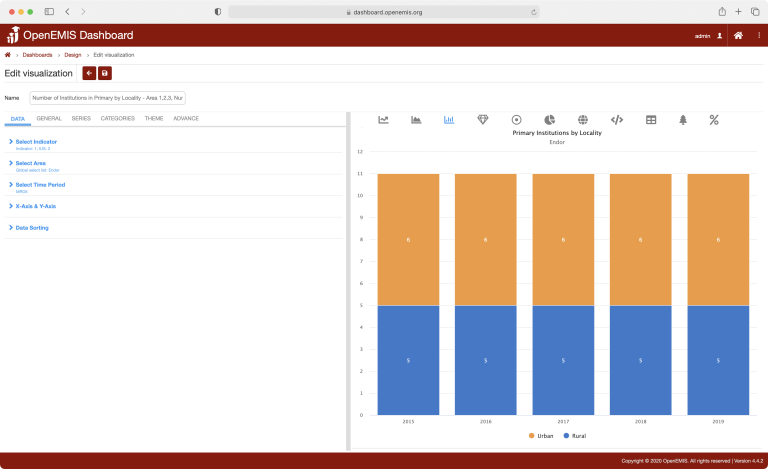Expand the Data Sorting section
Viewport: 768px width, 469px height.
(32, 227)
